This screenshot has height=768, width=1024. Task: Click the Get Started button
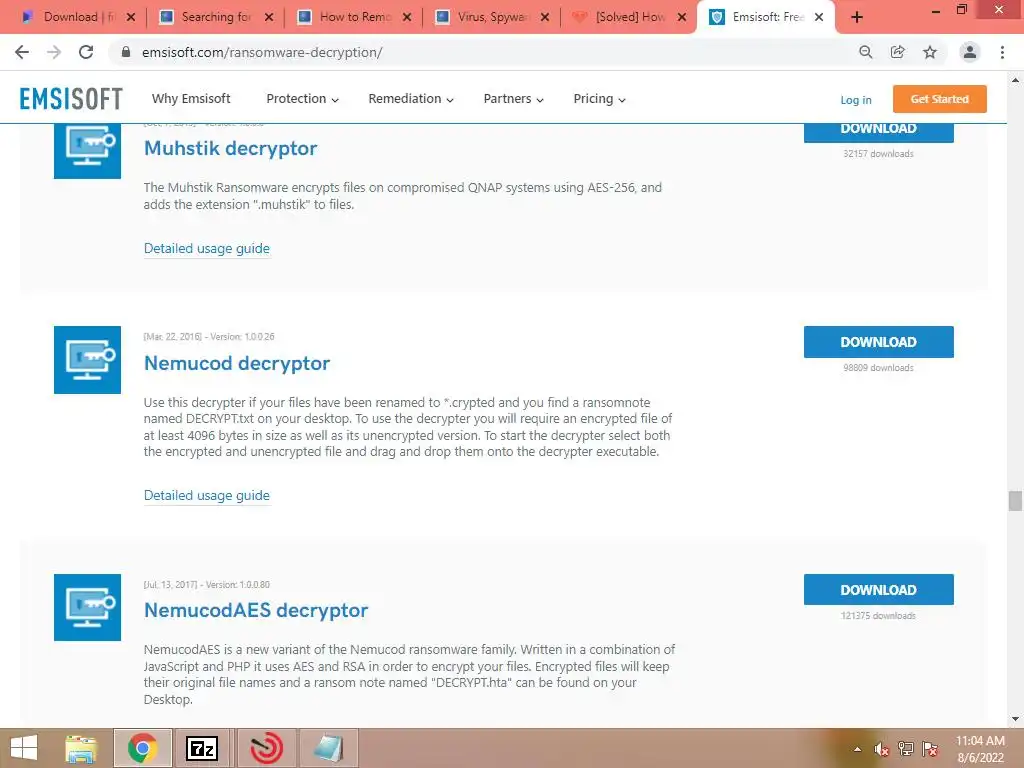(x=939, y=99)
